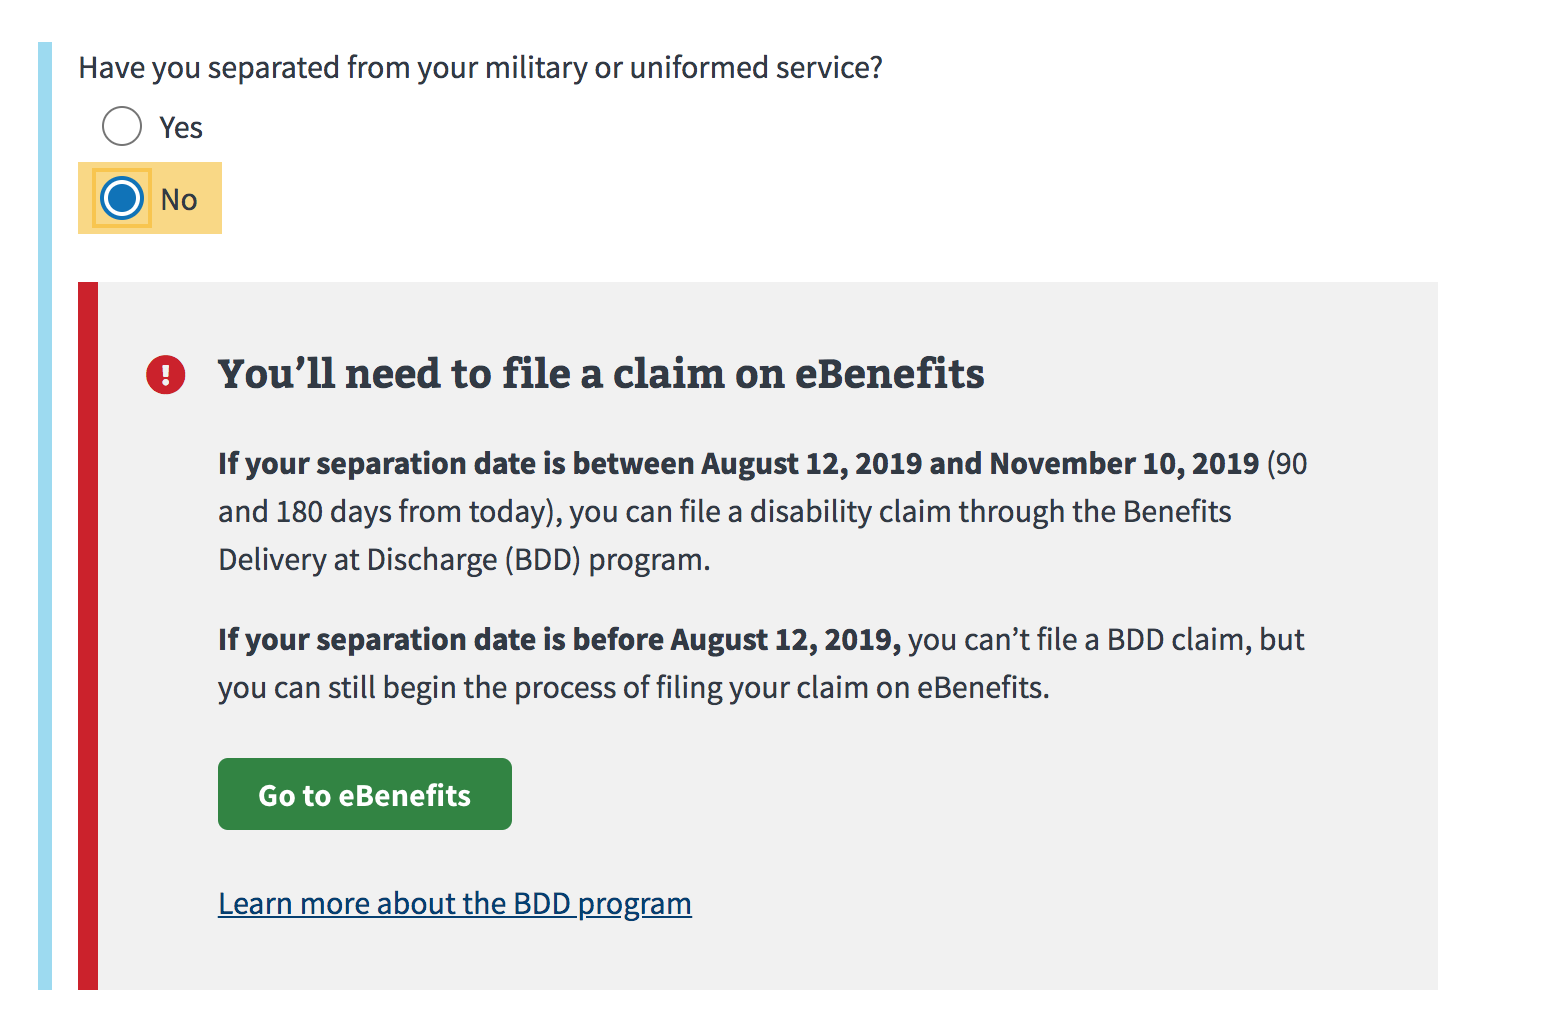Click the word eBenefits in the heading
This screenshot has height=1026, width=1558.
pyautogui.click(x=890, y=374)
